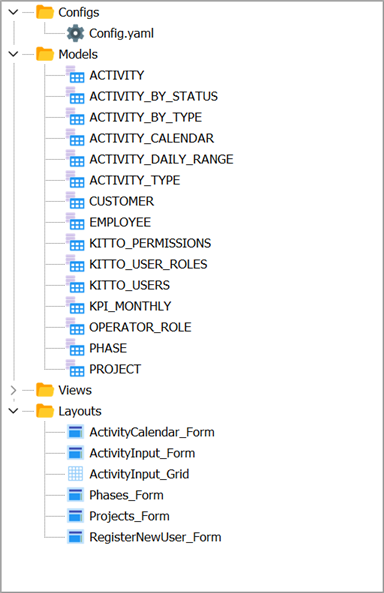Select the ActivityCalendar_Form layout
The width and height of the screenshot is (384, 593).
point(152,432)
